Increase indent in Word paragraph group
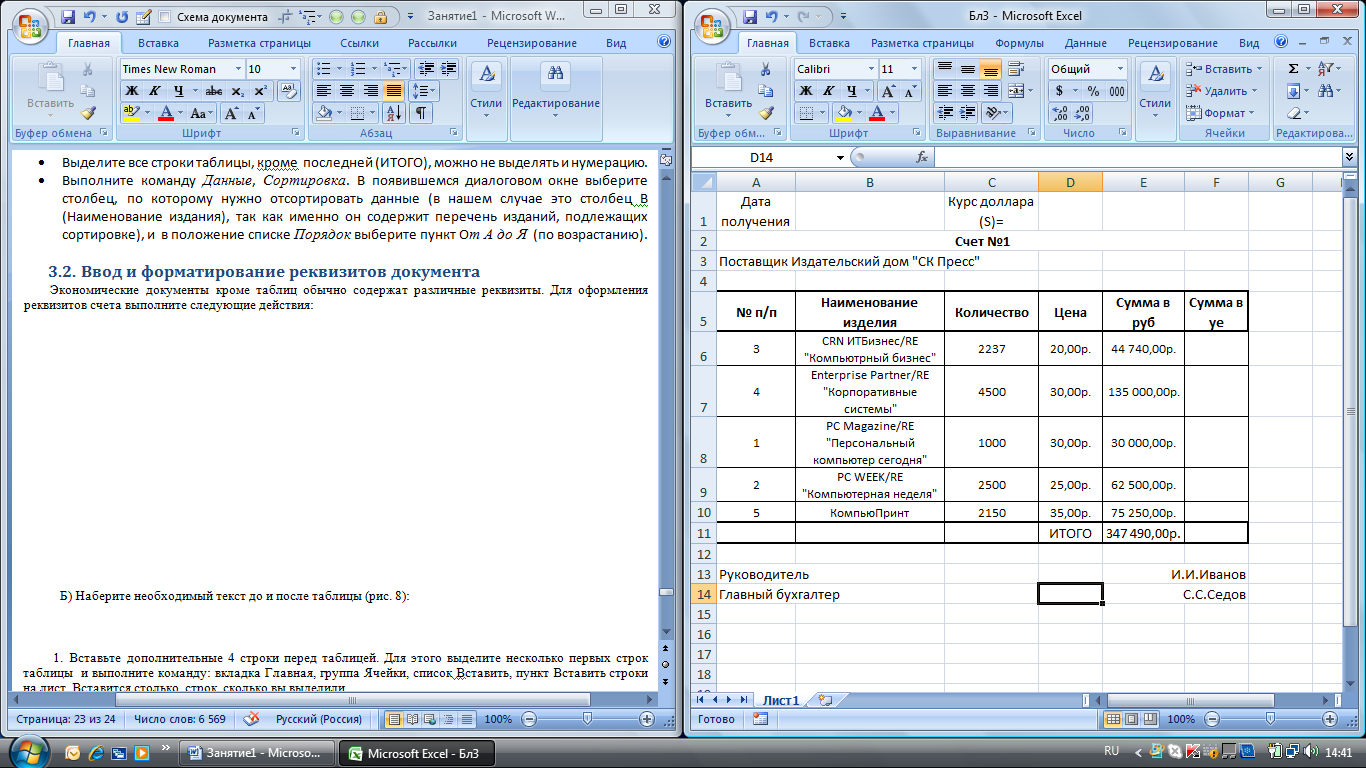The width and height of the screenshot is (1366, 768). pyautogui.click(x=447, y=69)
